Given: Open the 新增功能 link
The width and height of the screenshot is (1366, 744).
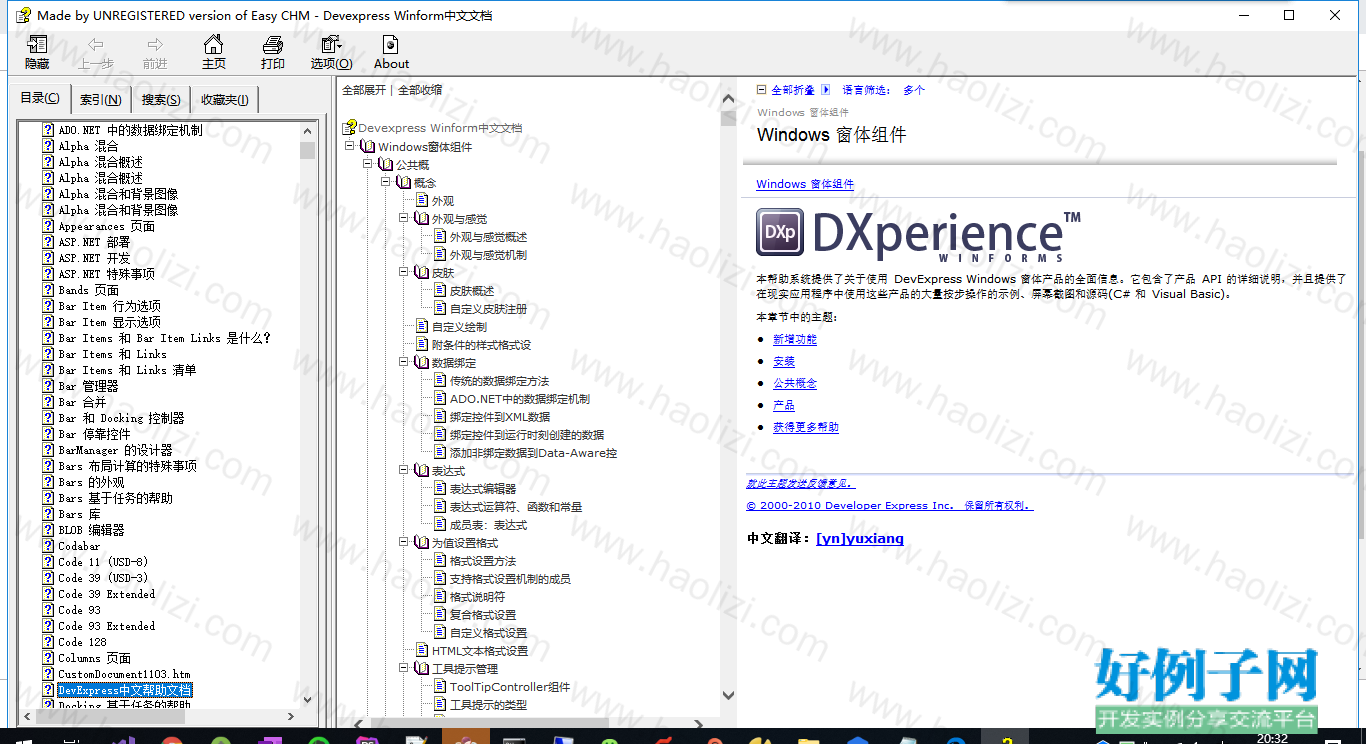Looking at the screenshot, I should pyautogui.click(x=795, y=340).
